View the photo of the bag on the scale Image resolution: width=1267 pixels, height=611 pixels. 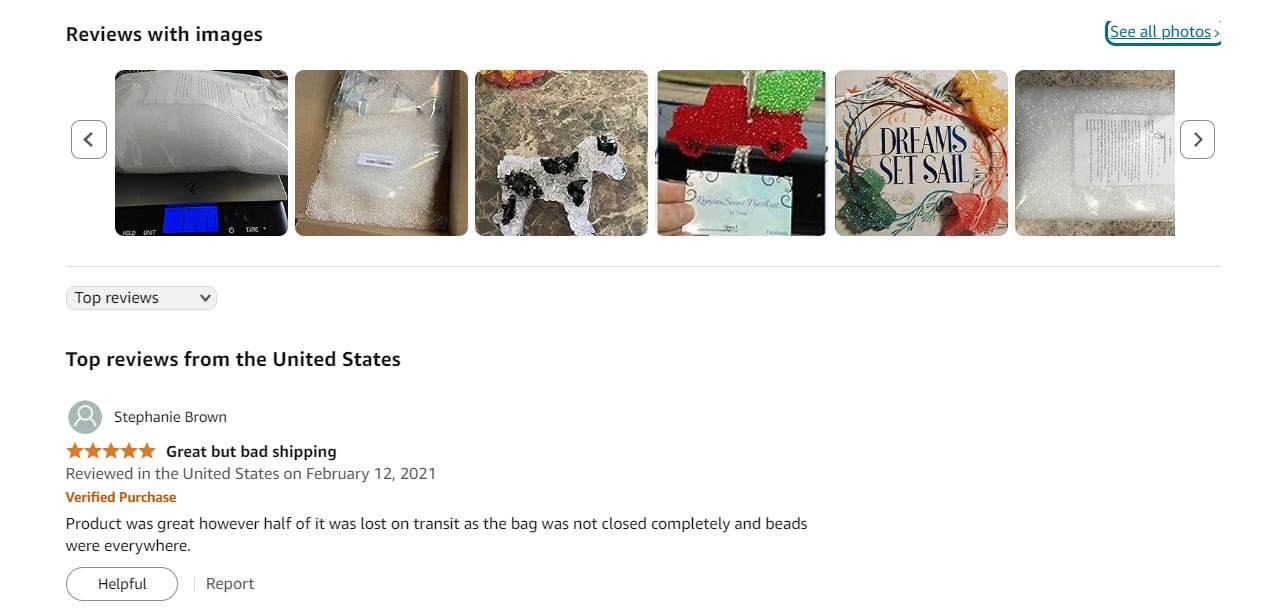point(201,153)
